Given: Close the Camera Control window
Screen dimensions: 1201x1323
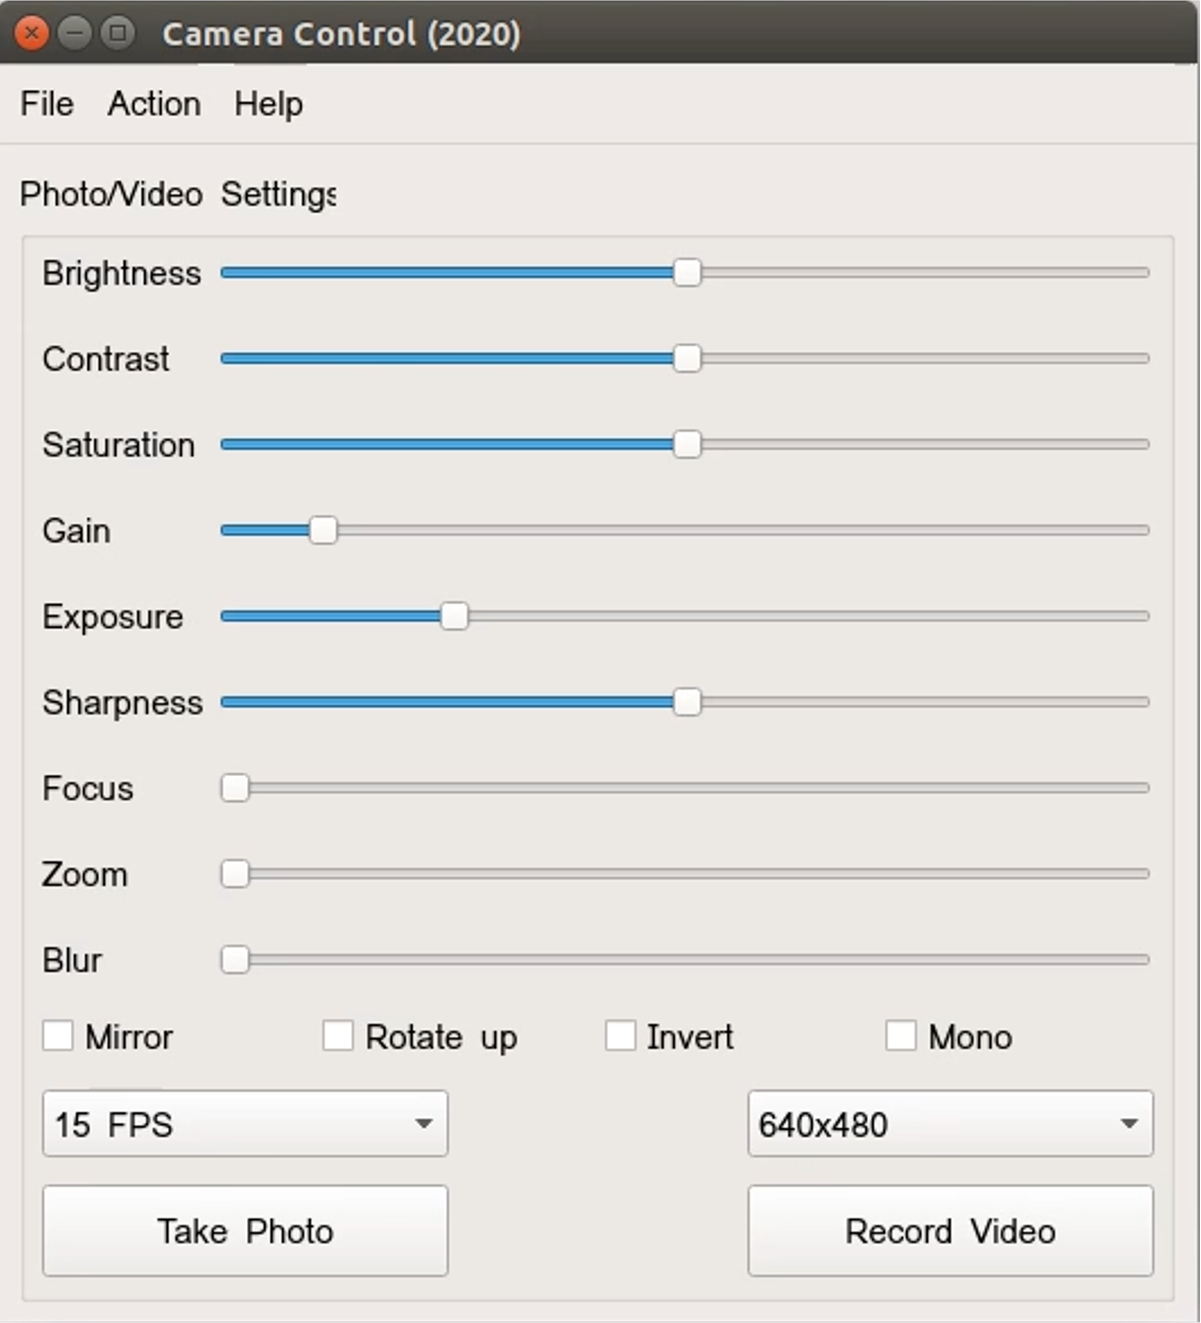Looking at the screenshot, I should click(32, 33).
